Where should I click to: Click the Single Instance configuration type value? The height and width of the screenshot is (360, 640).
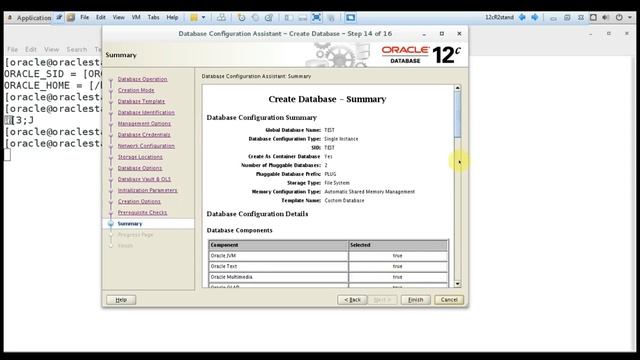(341, 139)
